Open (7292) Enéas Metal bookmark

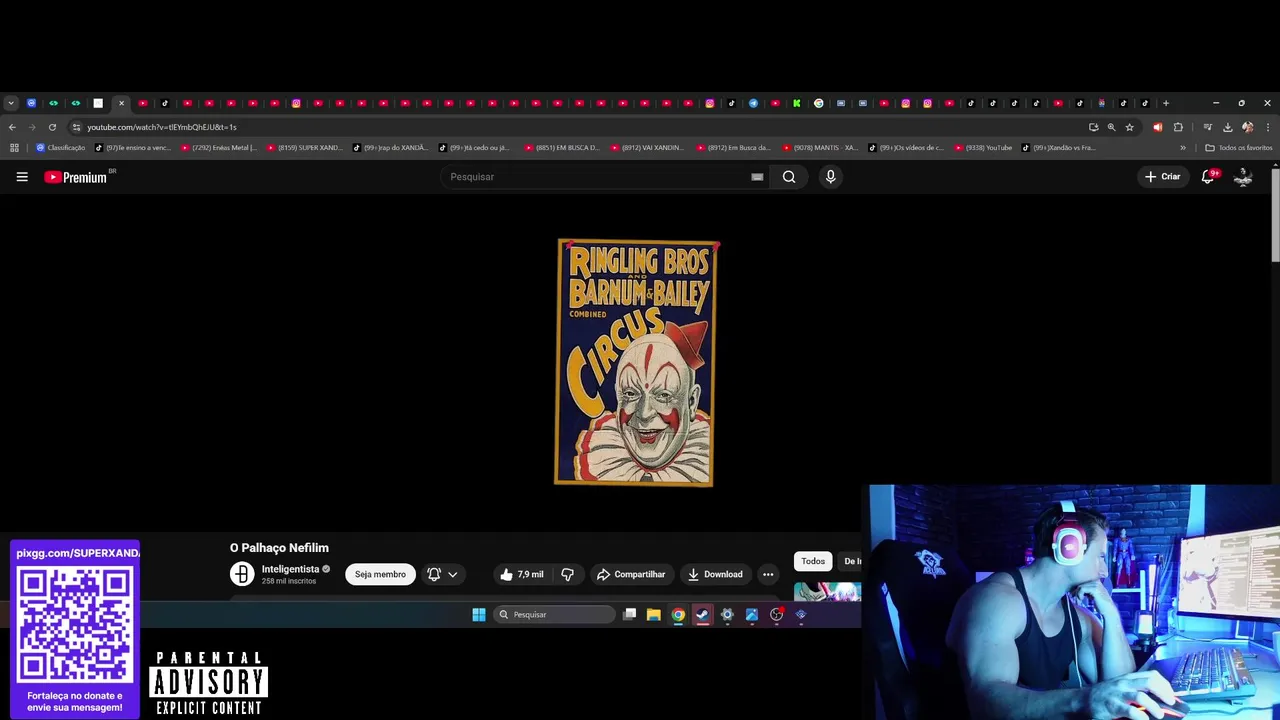coord(218,148)
